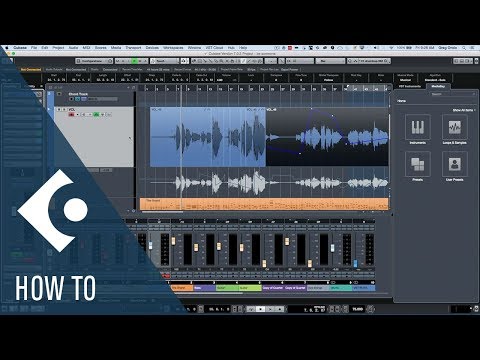Click the Chord Track name
The height and width of the screenshot is (360, 480).
point(78,94)
